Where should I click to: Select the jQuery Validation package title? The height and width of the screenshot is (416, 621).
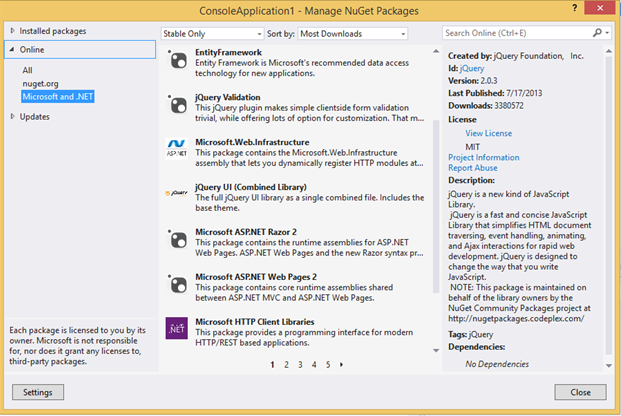click(228, 97)
